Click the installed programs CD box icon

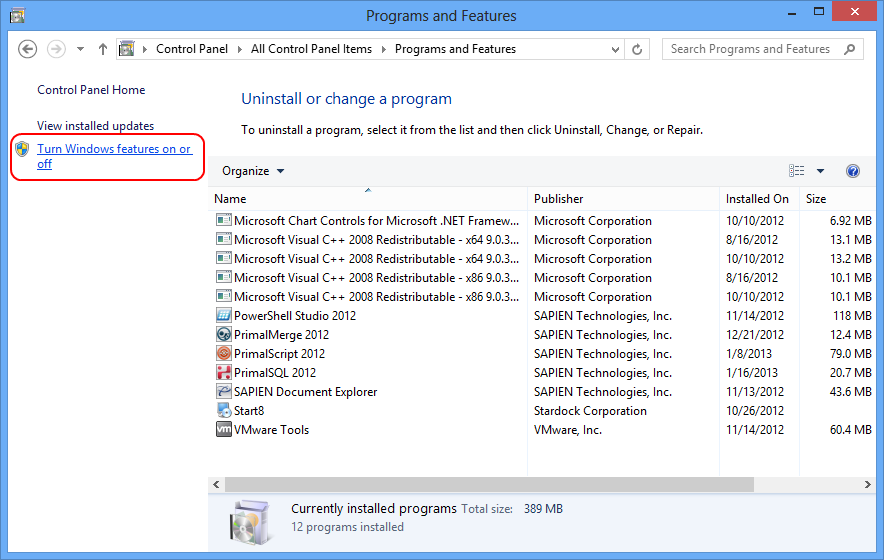click(250, 522)
